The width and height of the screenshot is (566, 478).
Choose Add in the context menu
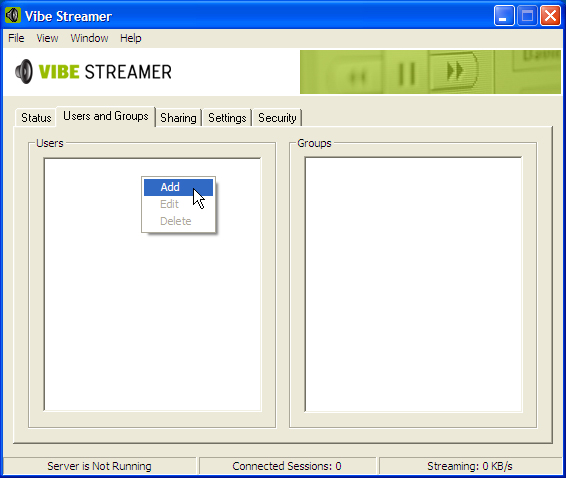pos(178,187)
